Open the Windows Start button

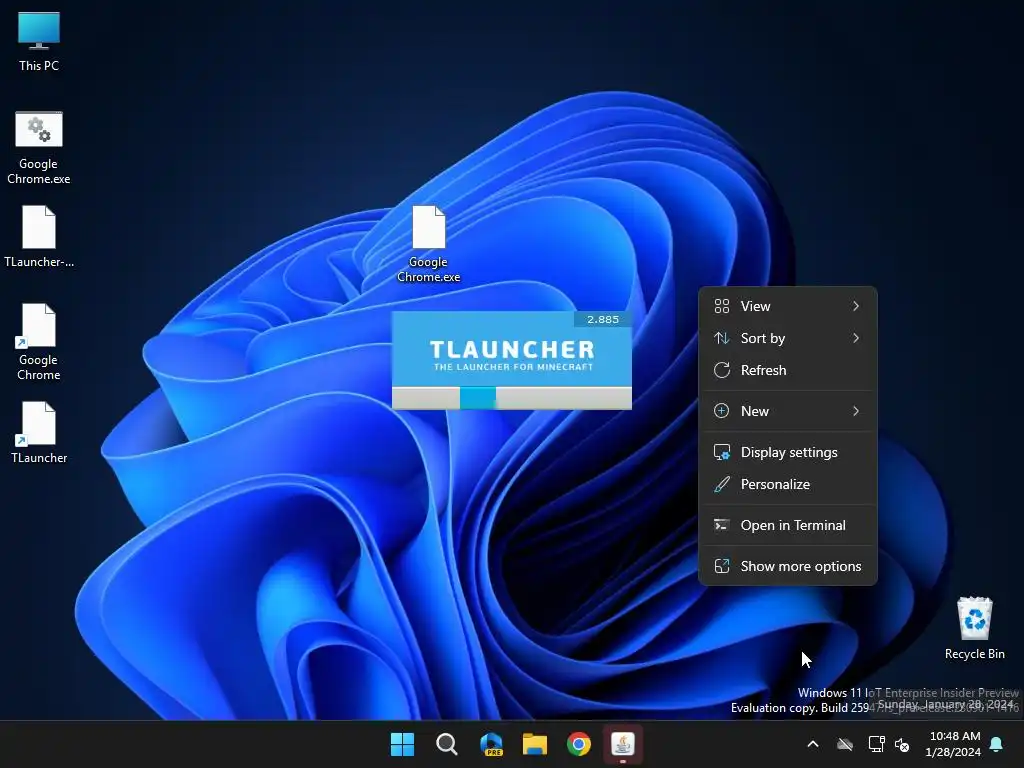[x=402, y=744]
